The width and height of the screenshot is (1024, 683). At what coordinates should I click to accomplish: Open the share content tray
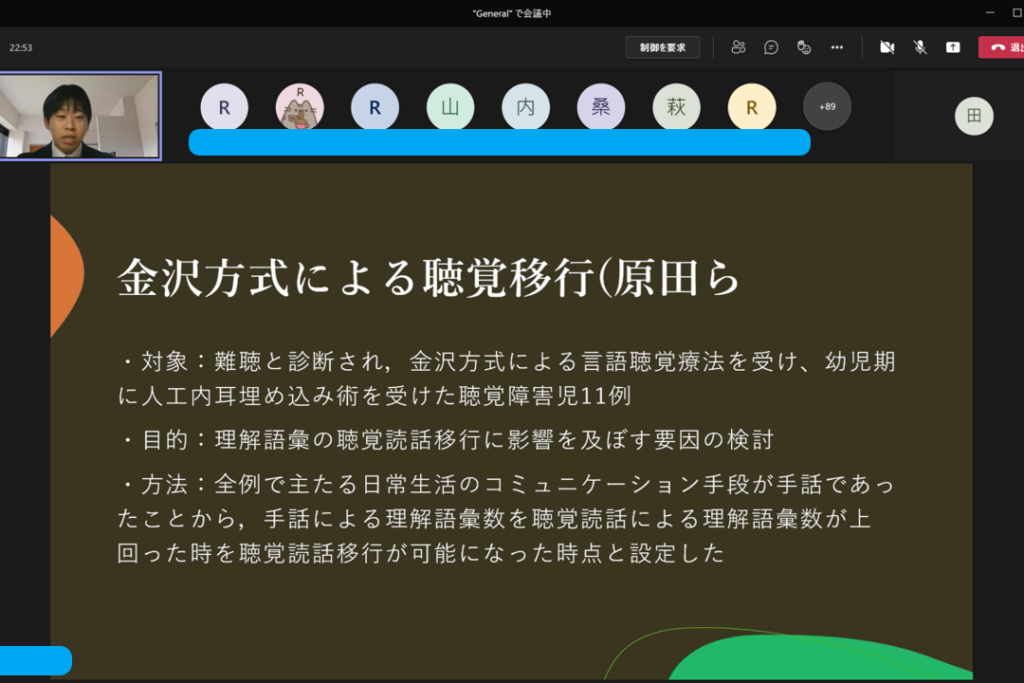[x=953, y=47]
